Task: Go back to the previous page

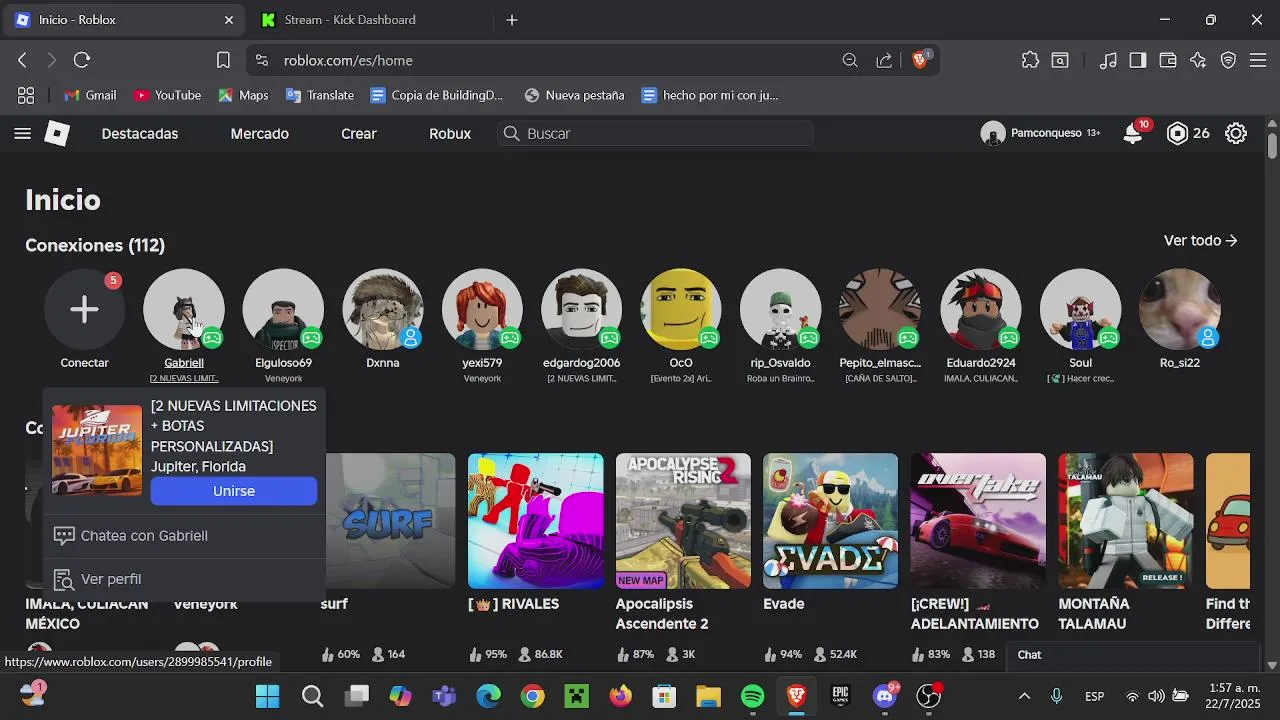Action: tap(22, 60)
